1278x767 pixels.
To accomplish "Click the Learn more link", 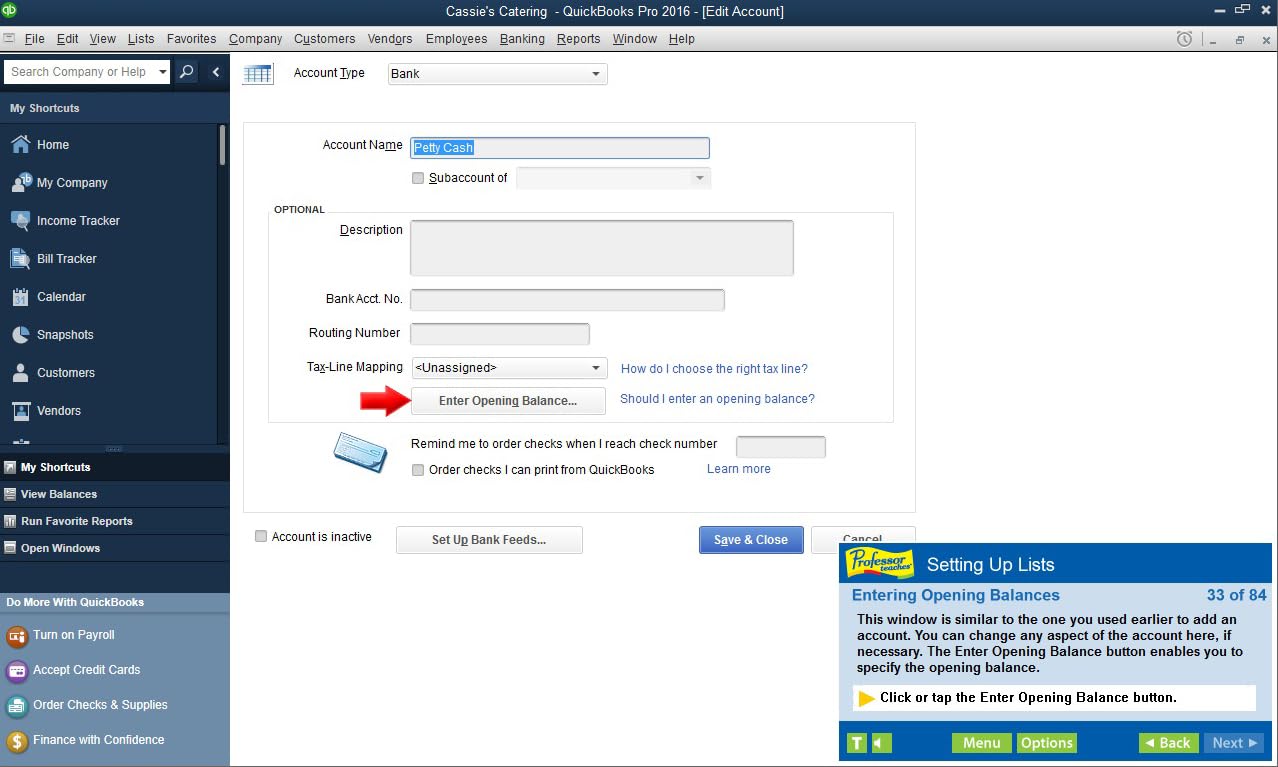I will (x=739, y=469).
